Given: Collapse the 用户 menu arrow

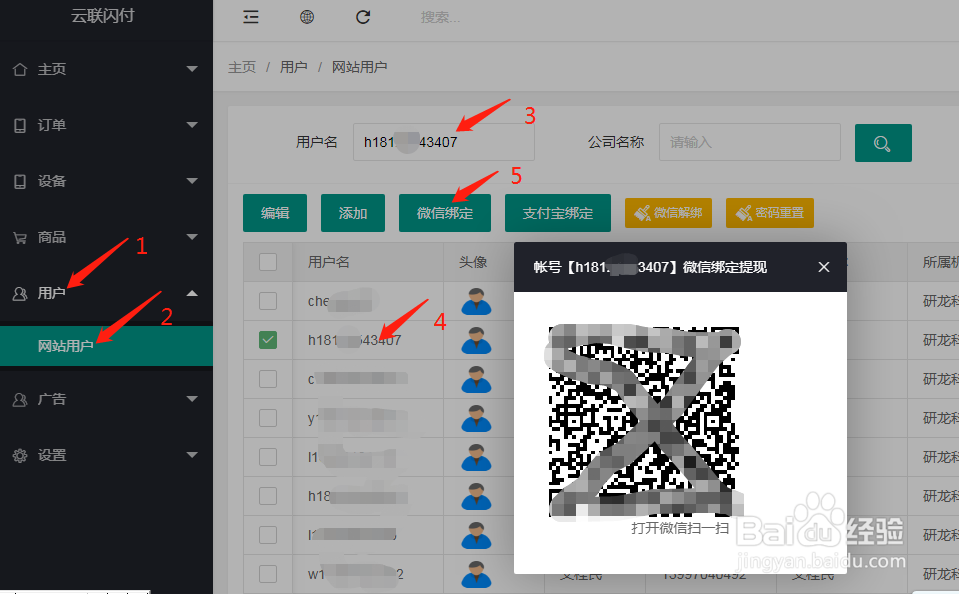Looking at the screenshot, I should pos(192,293).
